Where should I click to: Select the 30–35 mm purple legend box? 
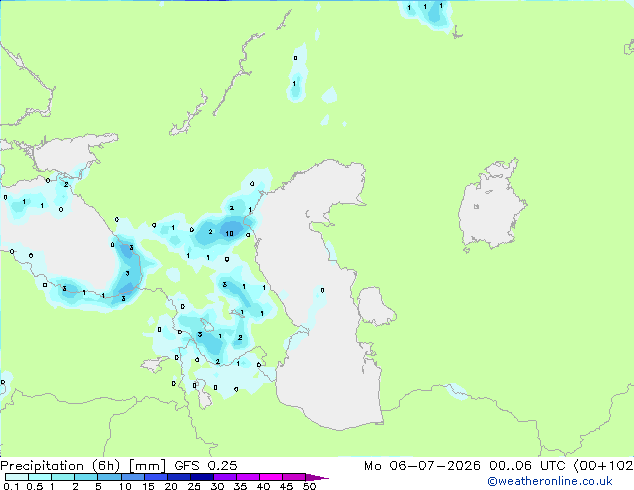coord(224,477)
